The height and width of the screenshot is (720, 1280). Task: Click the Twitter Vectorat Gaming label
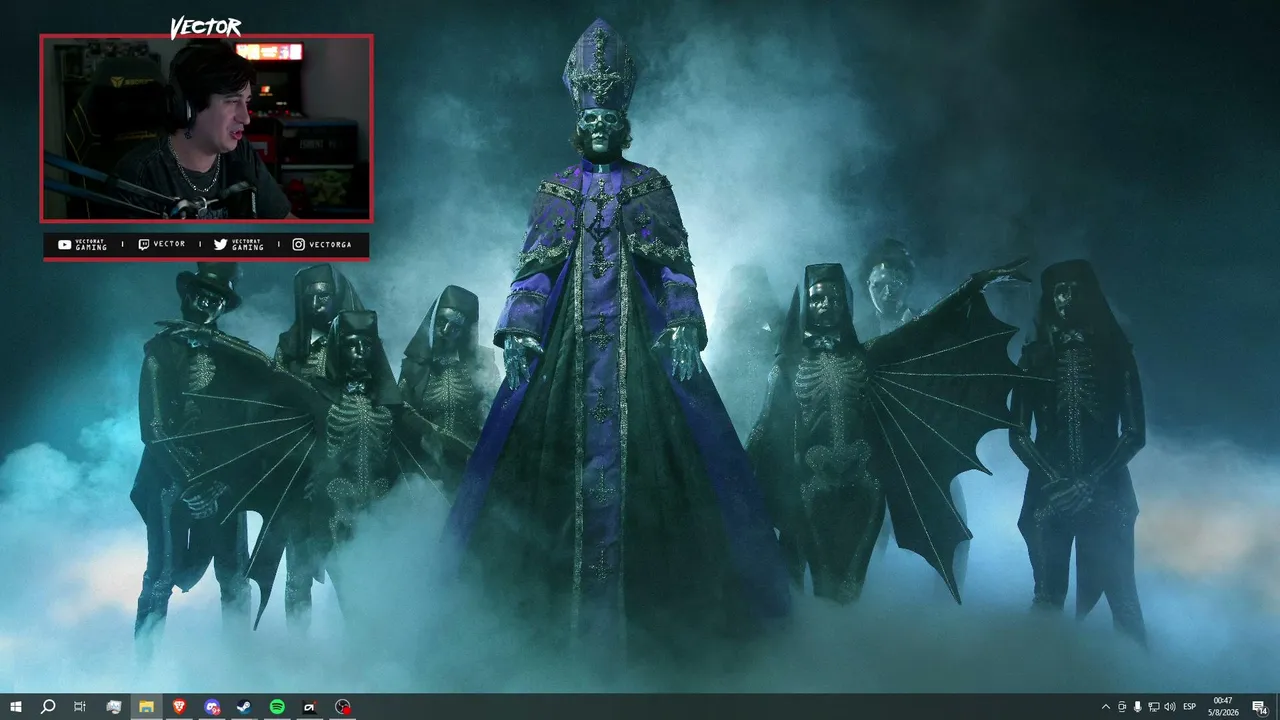pyautogui.click(x=239, y=244)
